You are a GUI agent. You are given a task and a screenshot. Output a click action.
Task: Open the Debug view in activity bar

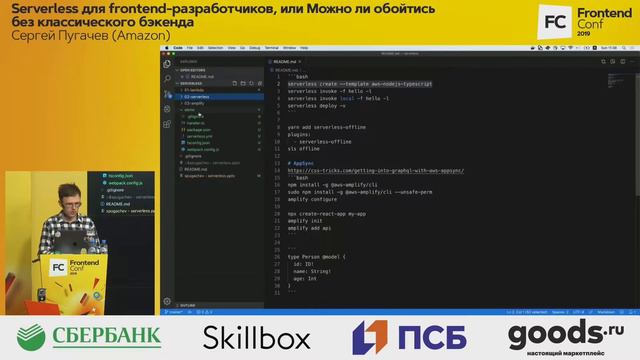pyautogui.click(x=167, y=109)
